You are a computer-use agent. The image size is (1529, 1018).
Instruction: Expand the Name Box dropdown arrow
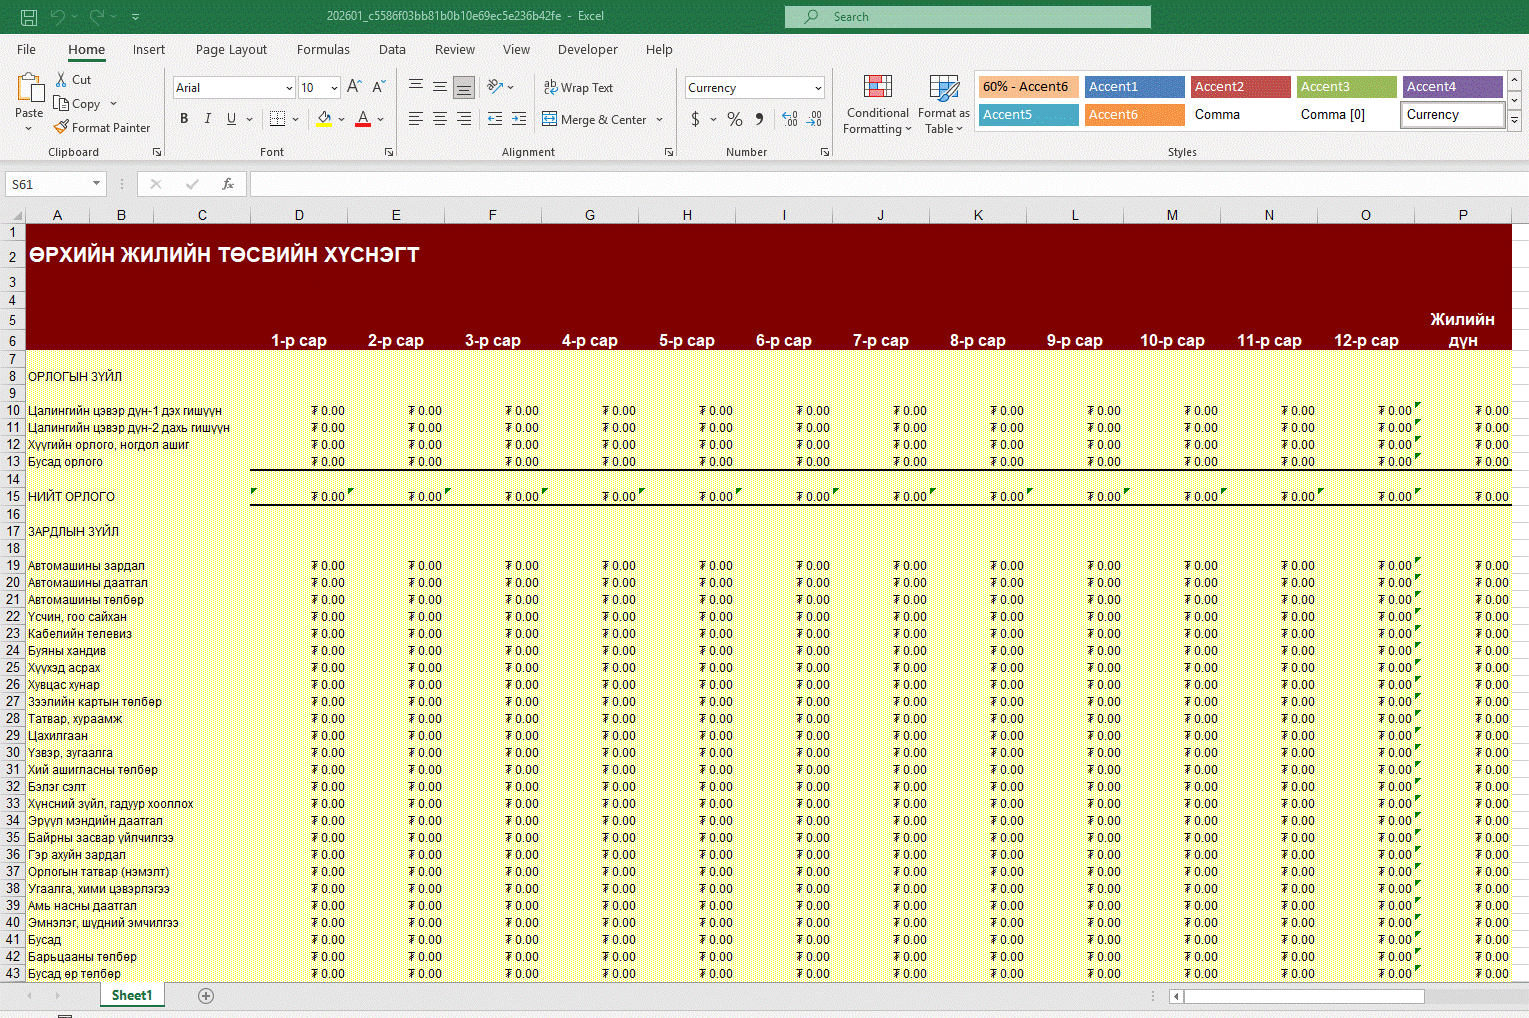pos(96,184)
